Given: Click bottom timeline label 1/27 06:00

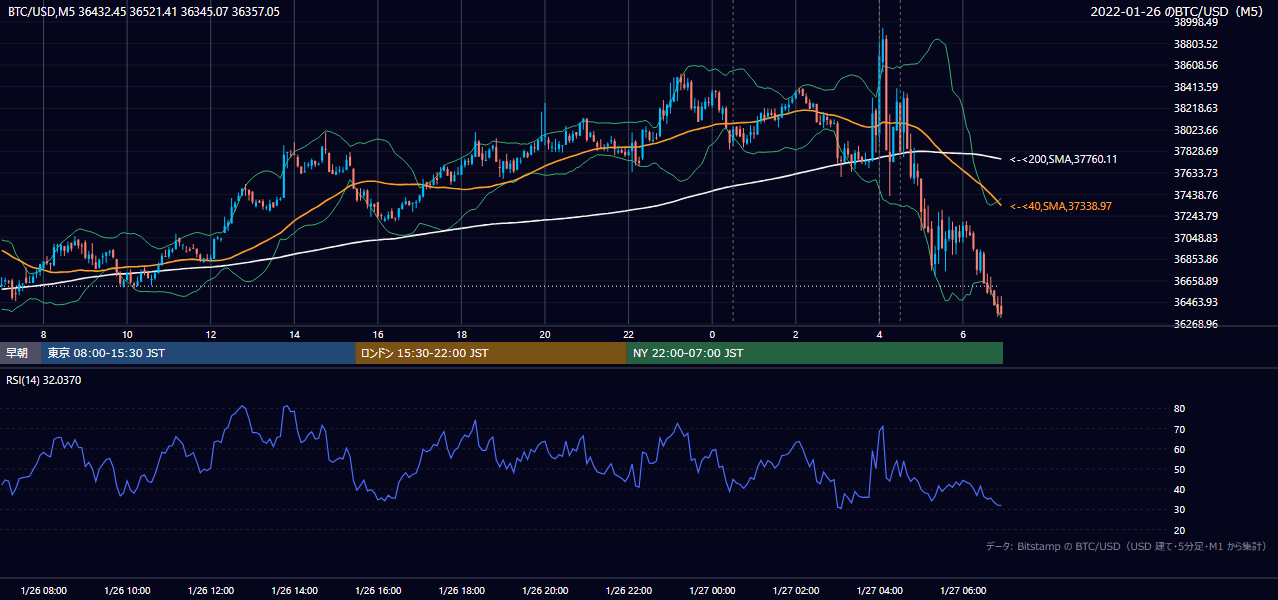Looking at the screenshot, I should click(962, 591).
